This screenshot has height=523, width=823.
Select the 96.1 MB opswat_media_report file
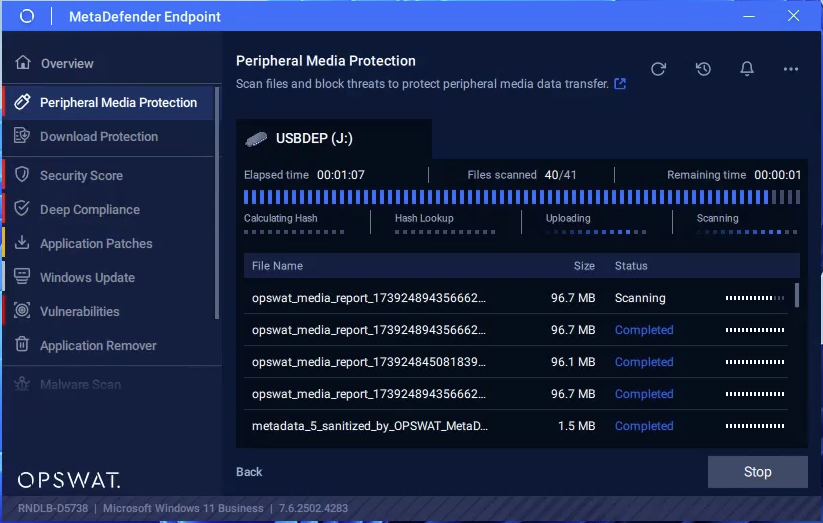(x=516, y=362)
